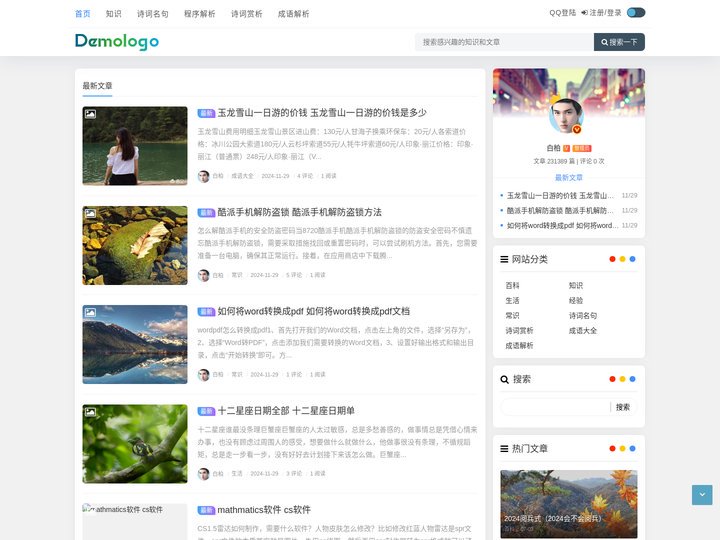The width and height of the screenshot is (720, 540).
Task: Click the 最新 badge on 玉龙雪山 article
Action: (206, 113)
